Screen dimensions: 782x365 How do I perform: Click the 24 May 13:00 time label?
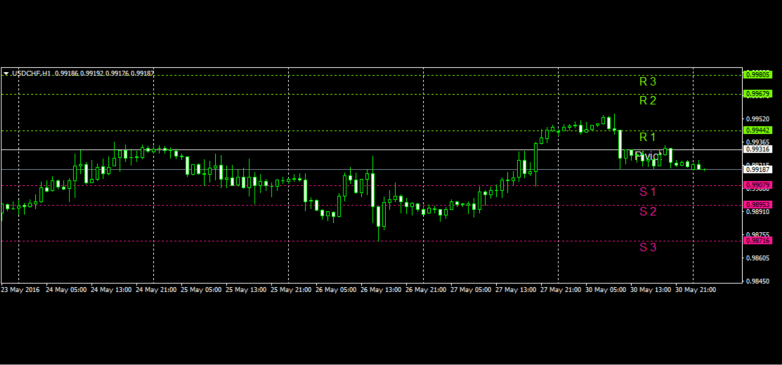click(x=111, y=289)
